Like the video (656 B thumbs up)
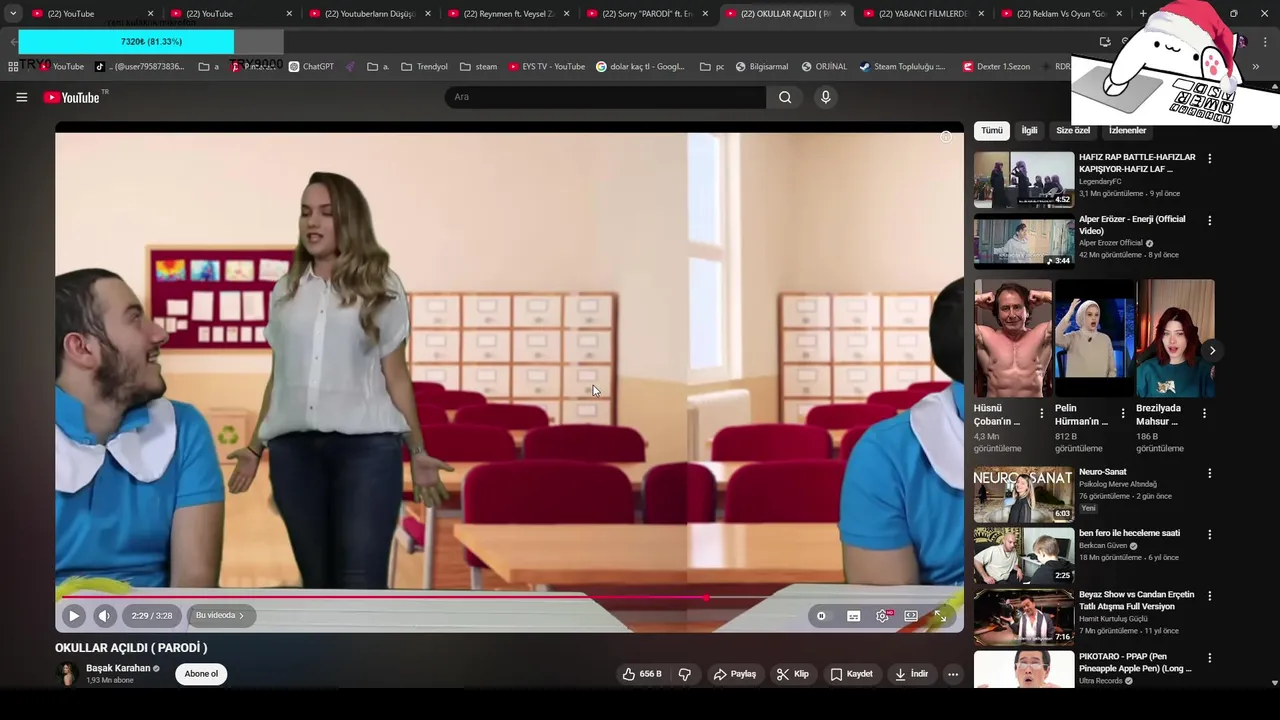This screenshot has height=720, width=1280. [642, 674]
